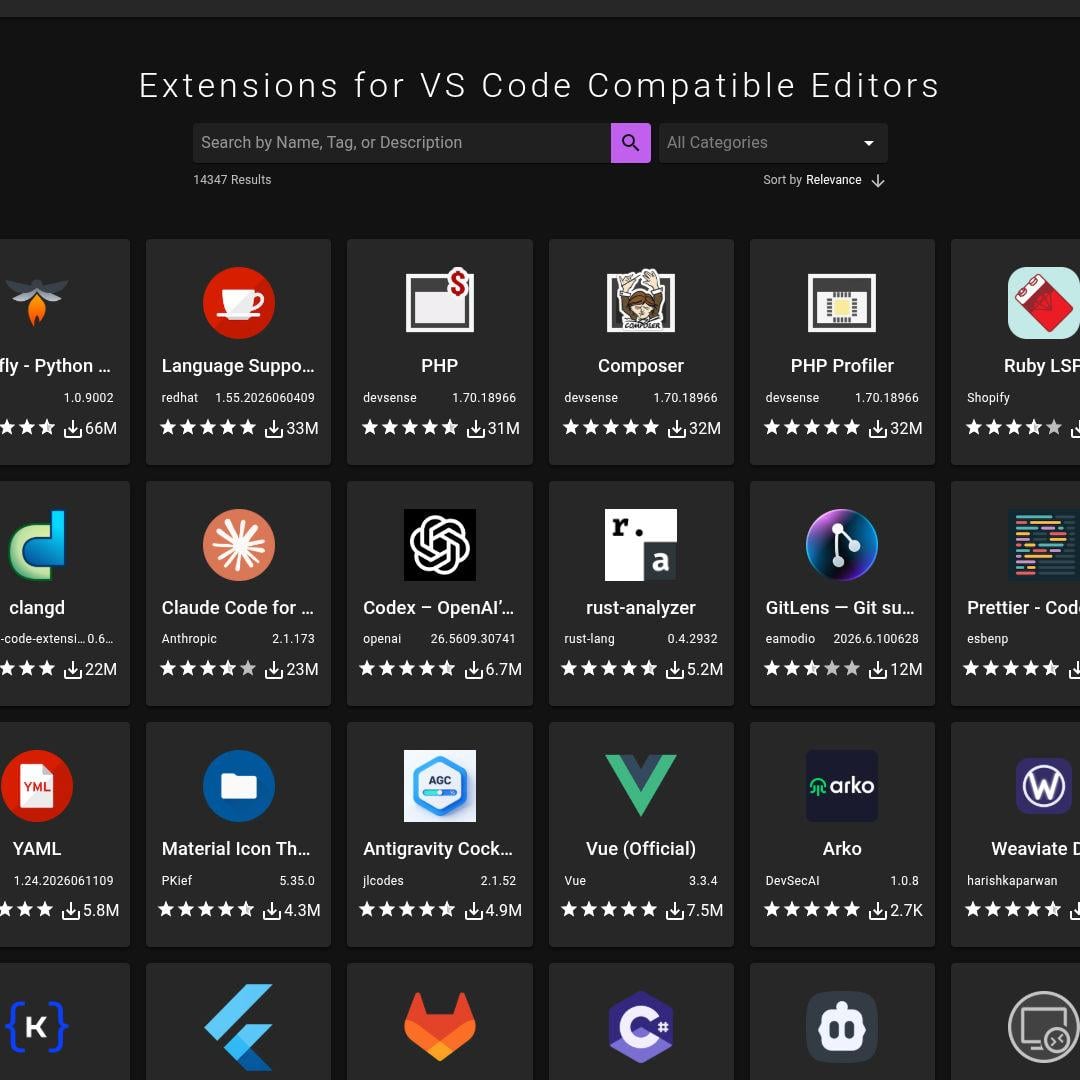Select the PHP Profiler chip icon

(x=842, y=303)
